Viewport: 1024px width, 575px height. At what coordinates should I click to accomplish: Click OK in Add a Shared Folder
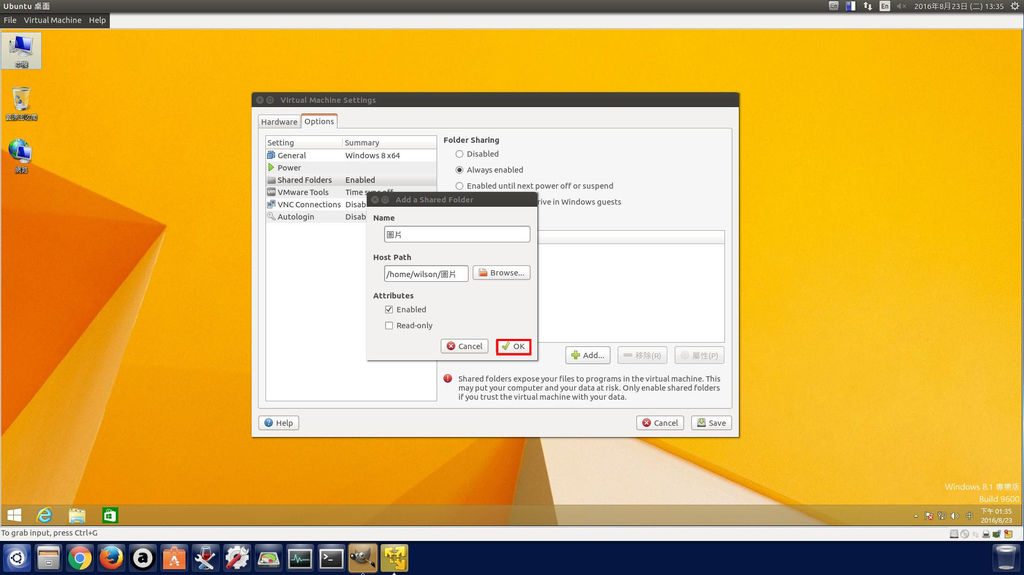pos(513,346)
